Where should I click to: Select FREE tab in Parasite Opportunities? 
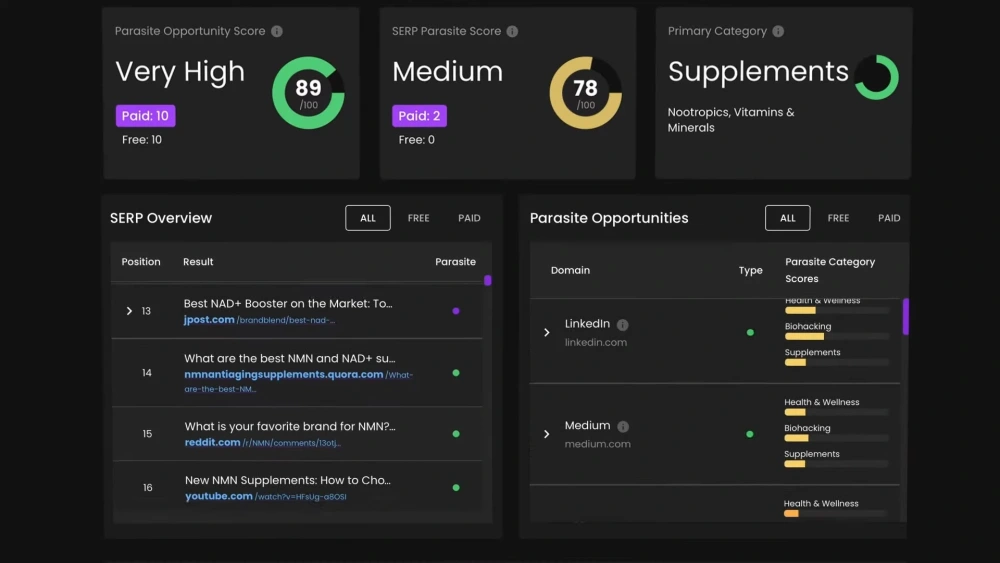point(838,218)
